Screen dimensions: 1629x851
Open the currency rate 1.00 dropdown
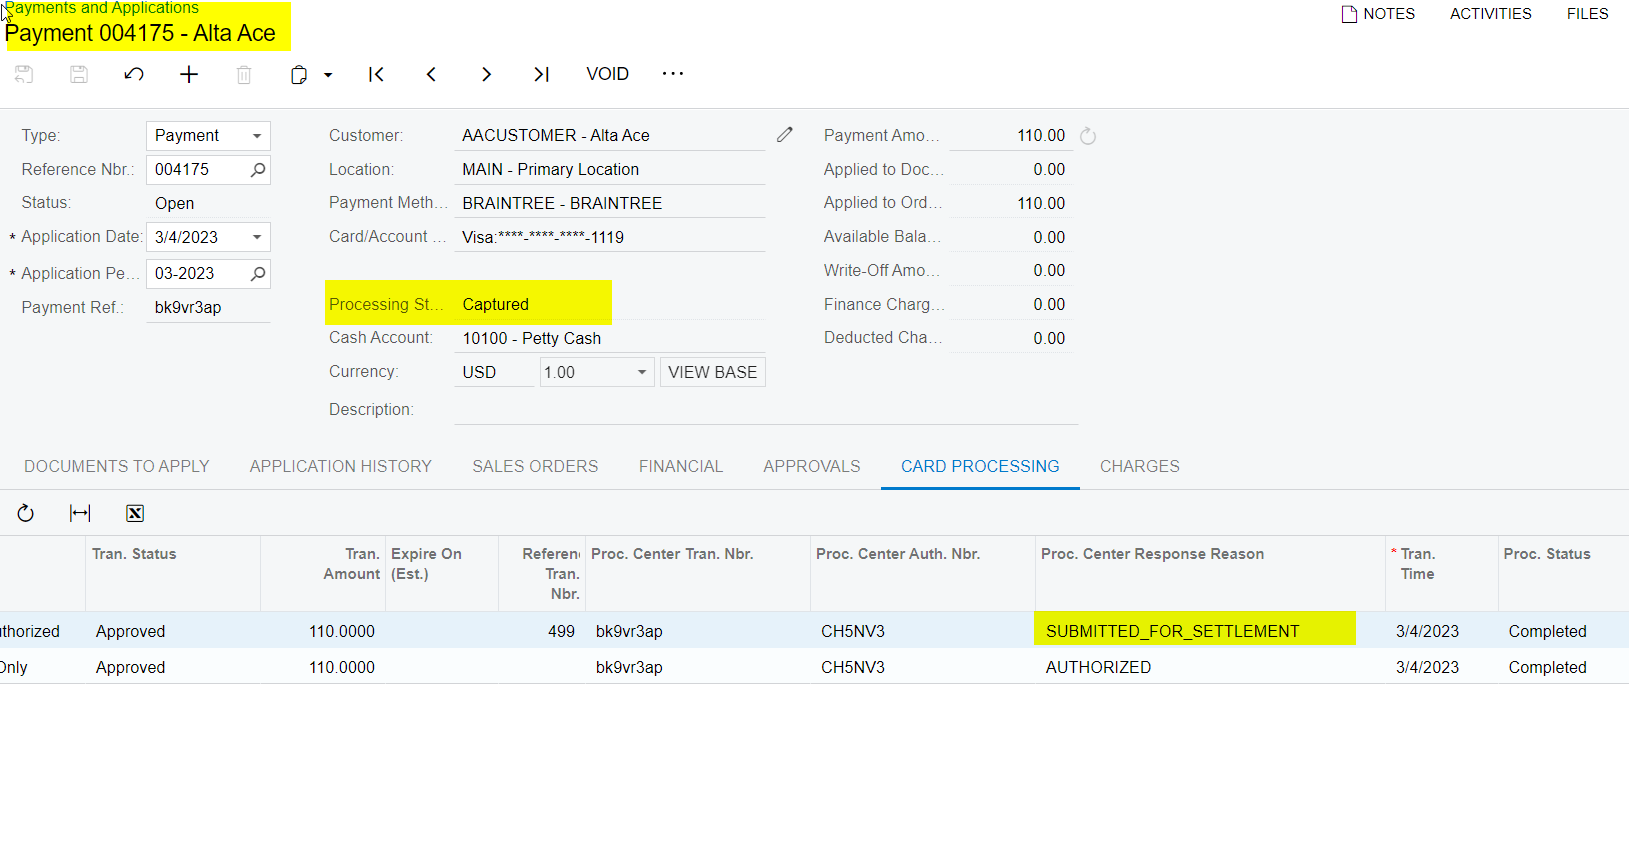point(642,372)
